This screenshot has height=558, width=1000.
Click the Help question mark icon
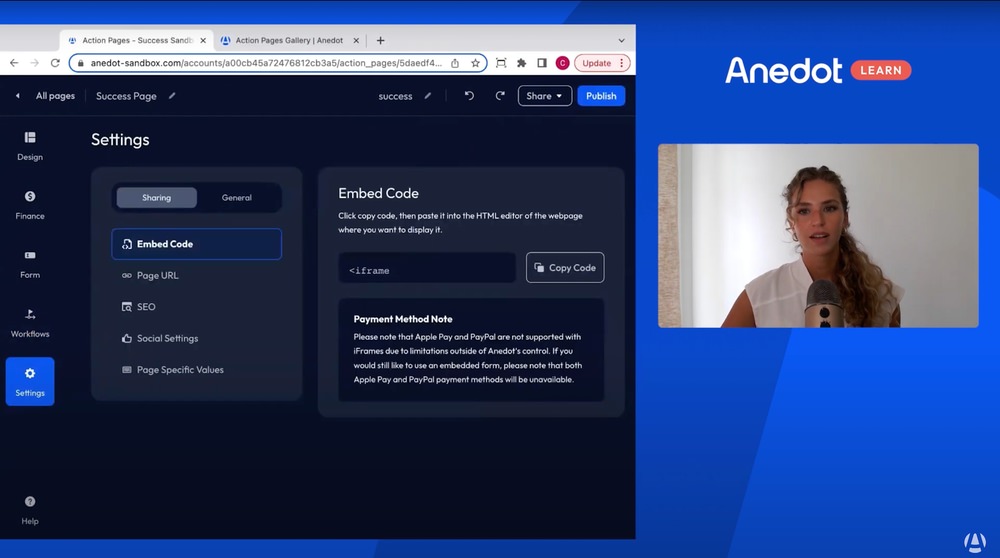pyautogui.click(x=30, y=502)
